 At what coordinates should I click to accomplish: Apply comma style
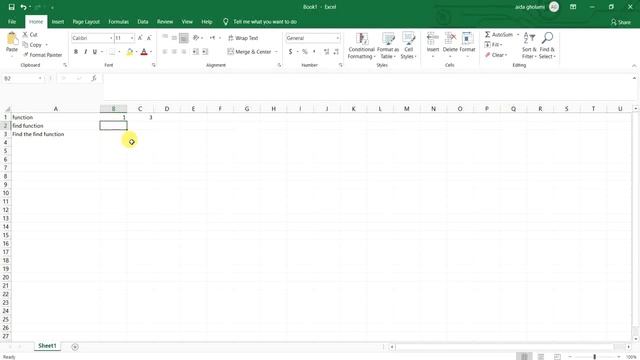pyautogui.click(x=314, y=52)
